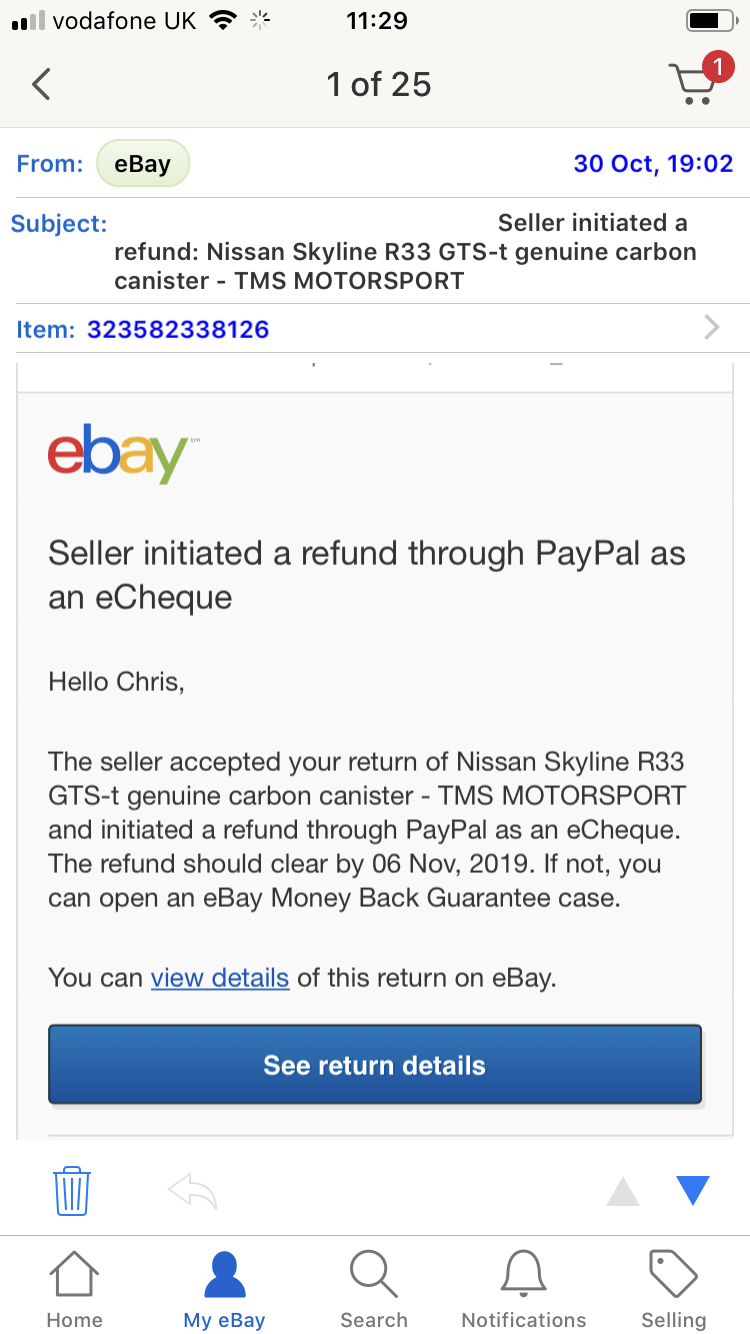The image size is (750, 1334).
Task: Expand item details chevron
Action: click(x=712, y=328)
